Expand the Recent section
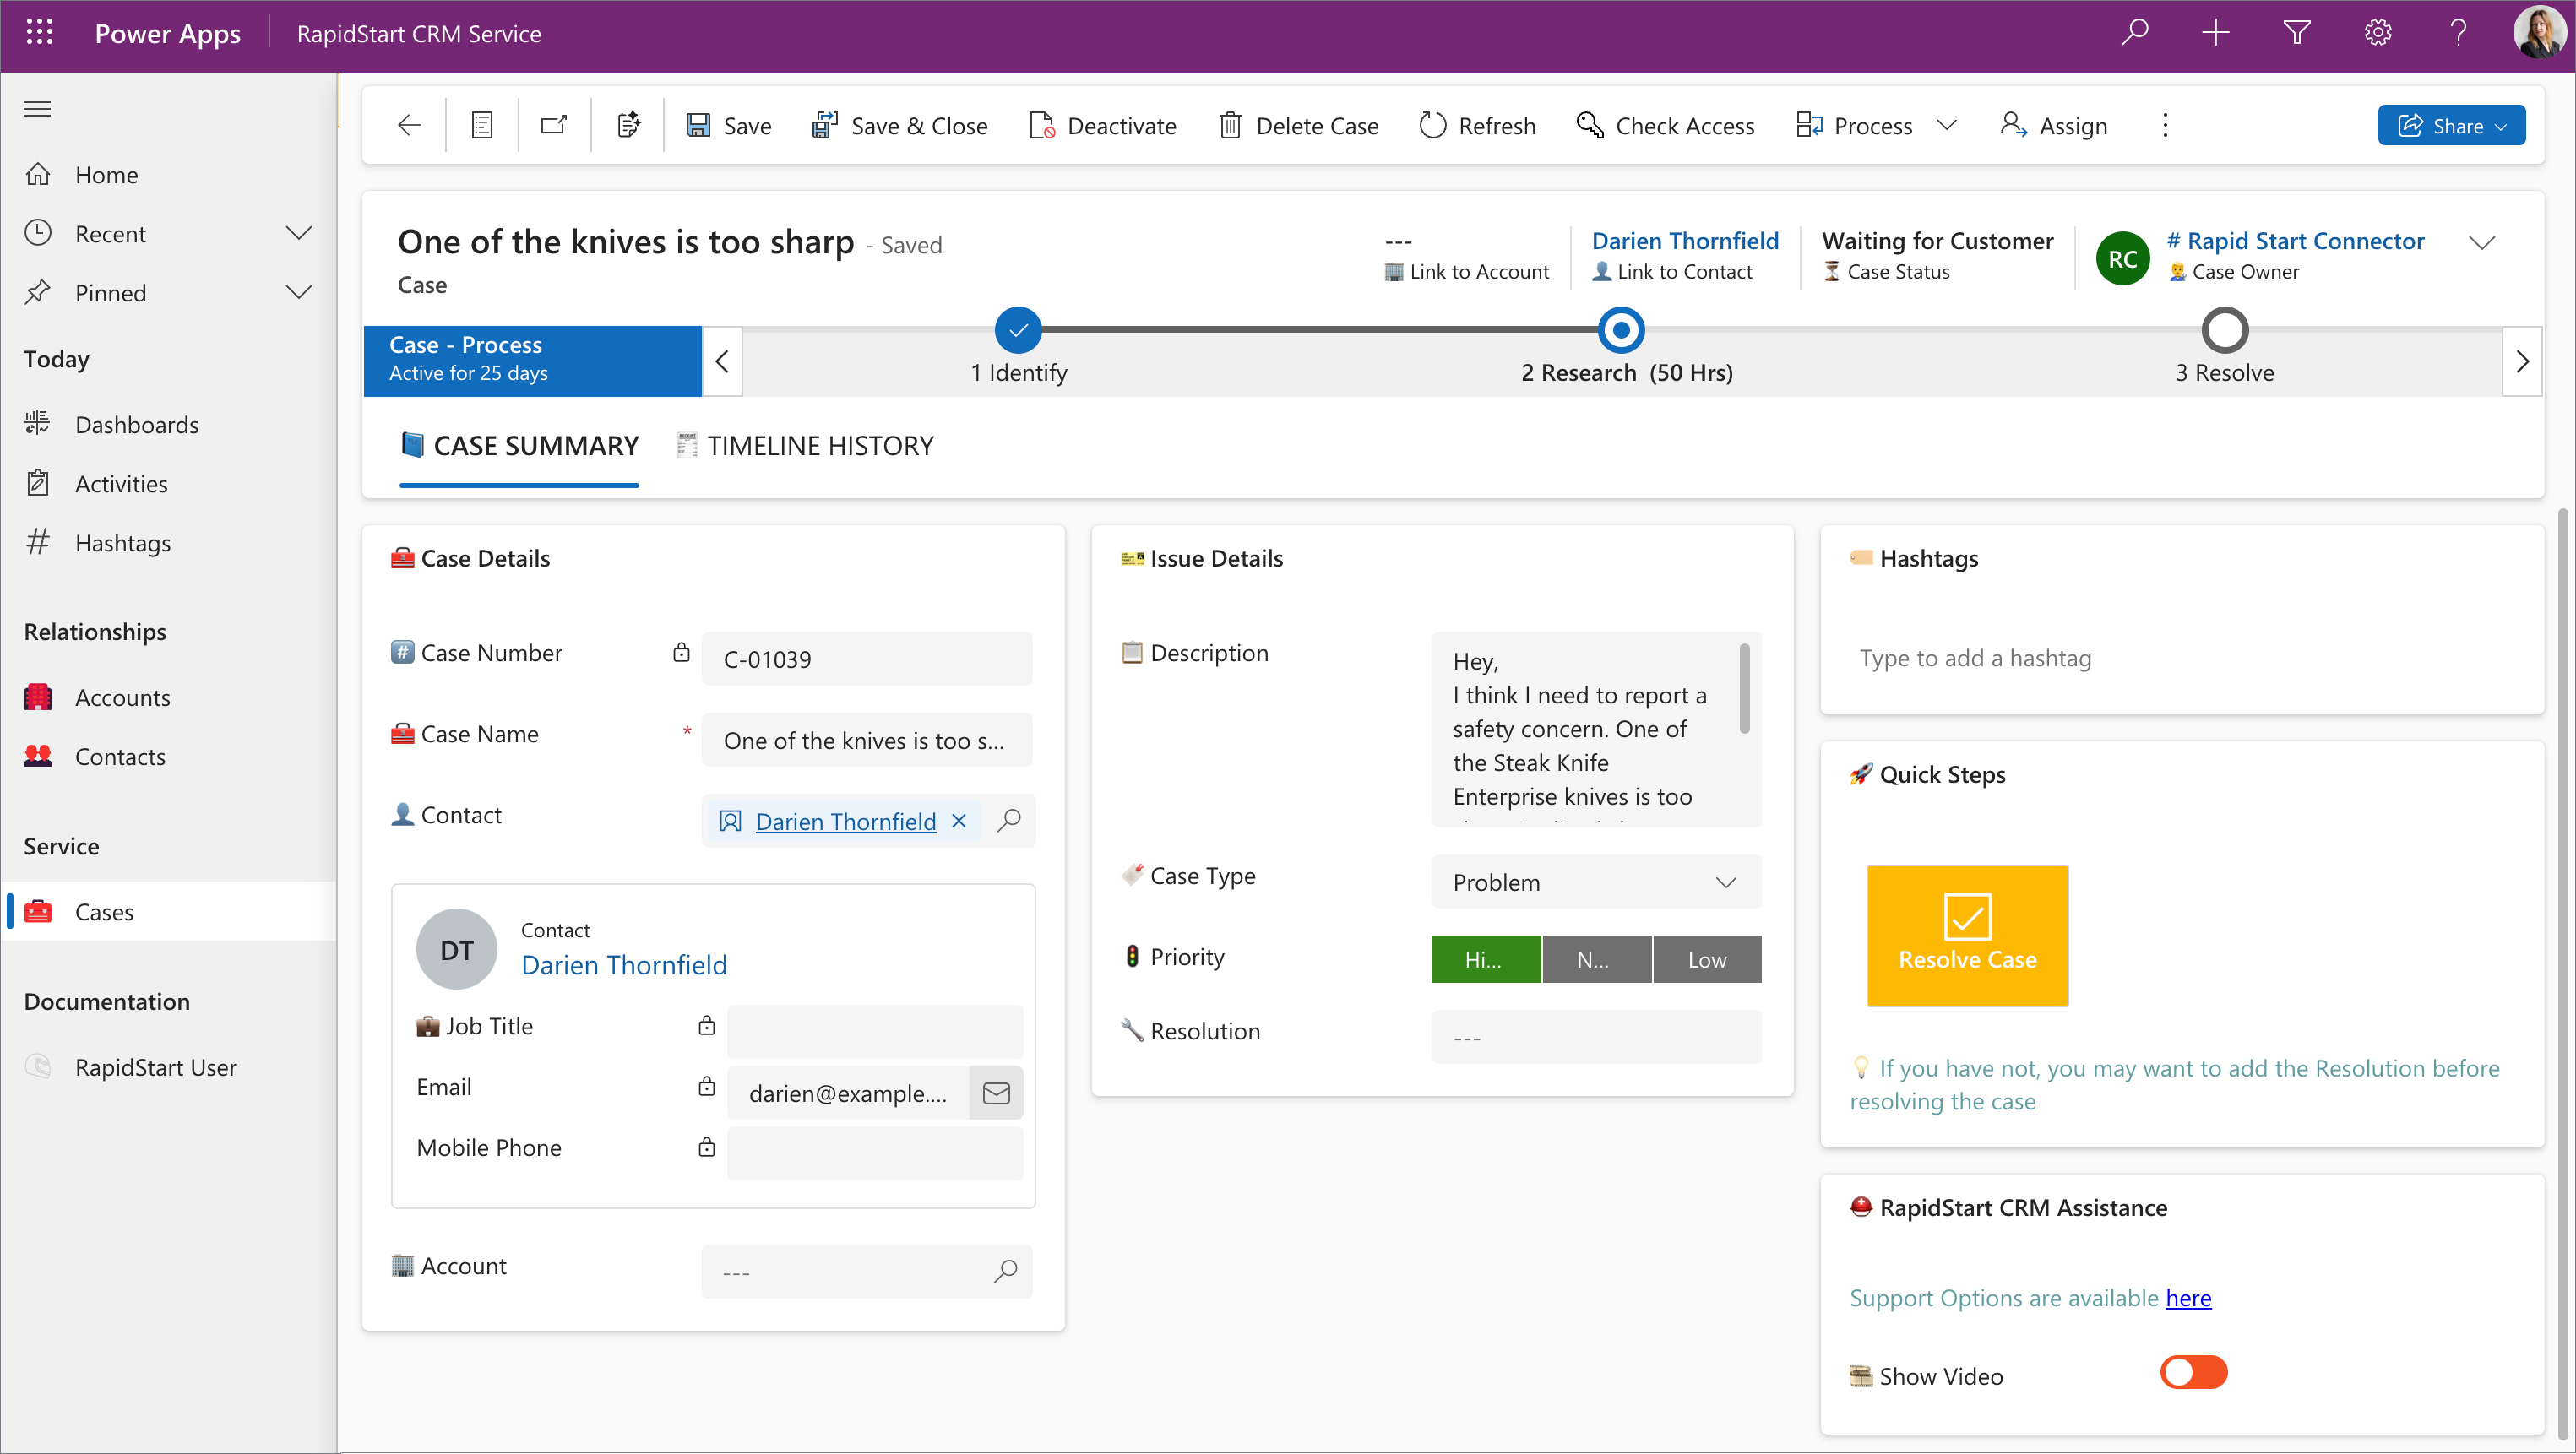 coord(298,233)
